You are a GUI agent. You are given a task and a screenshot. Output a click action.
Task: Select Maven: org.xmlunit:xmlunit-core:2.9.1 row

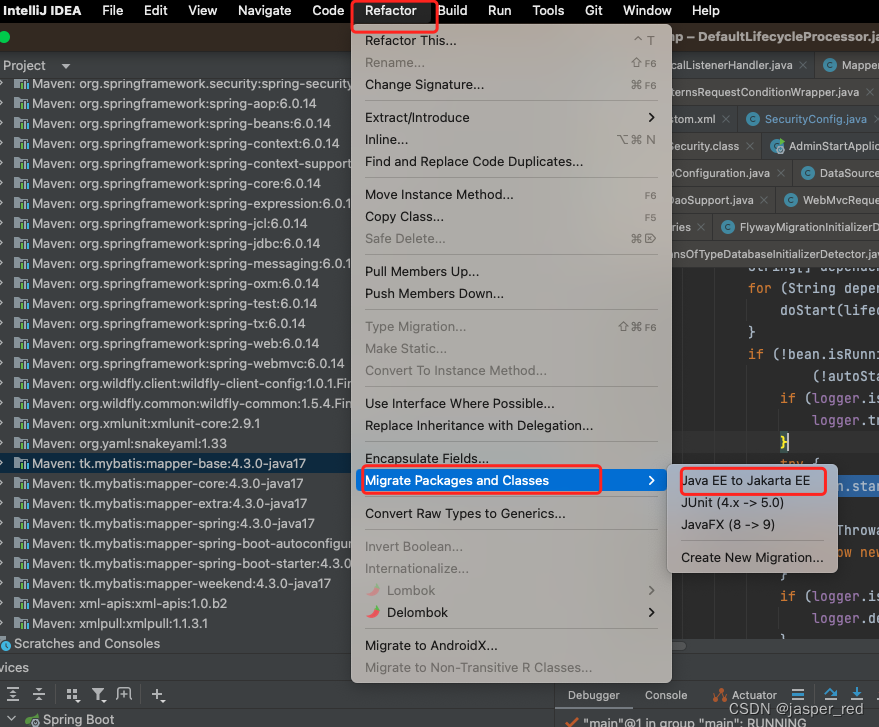[175, 424]
